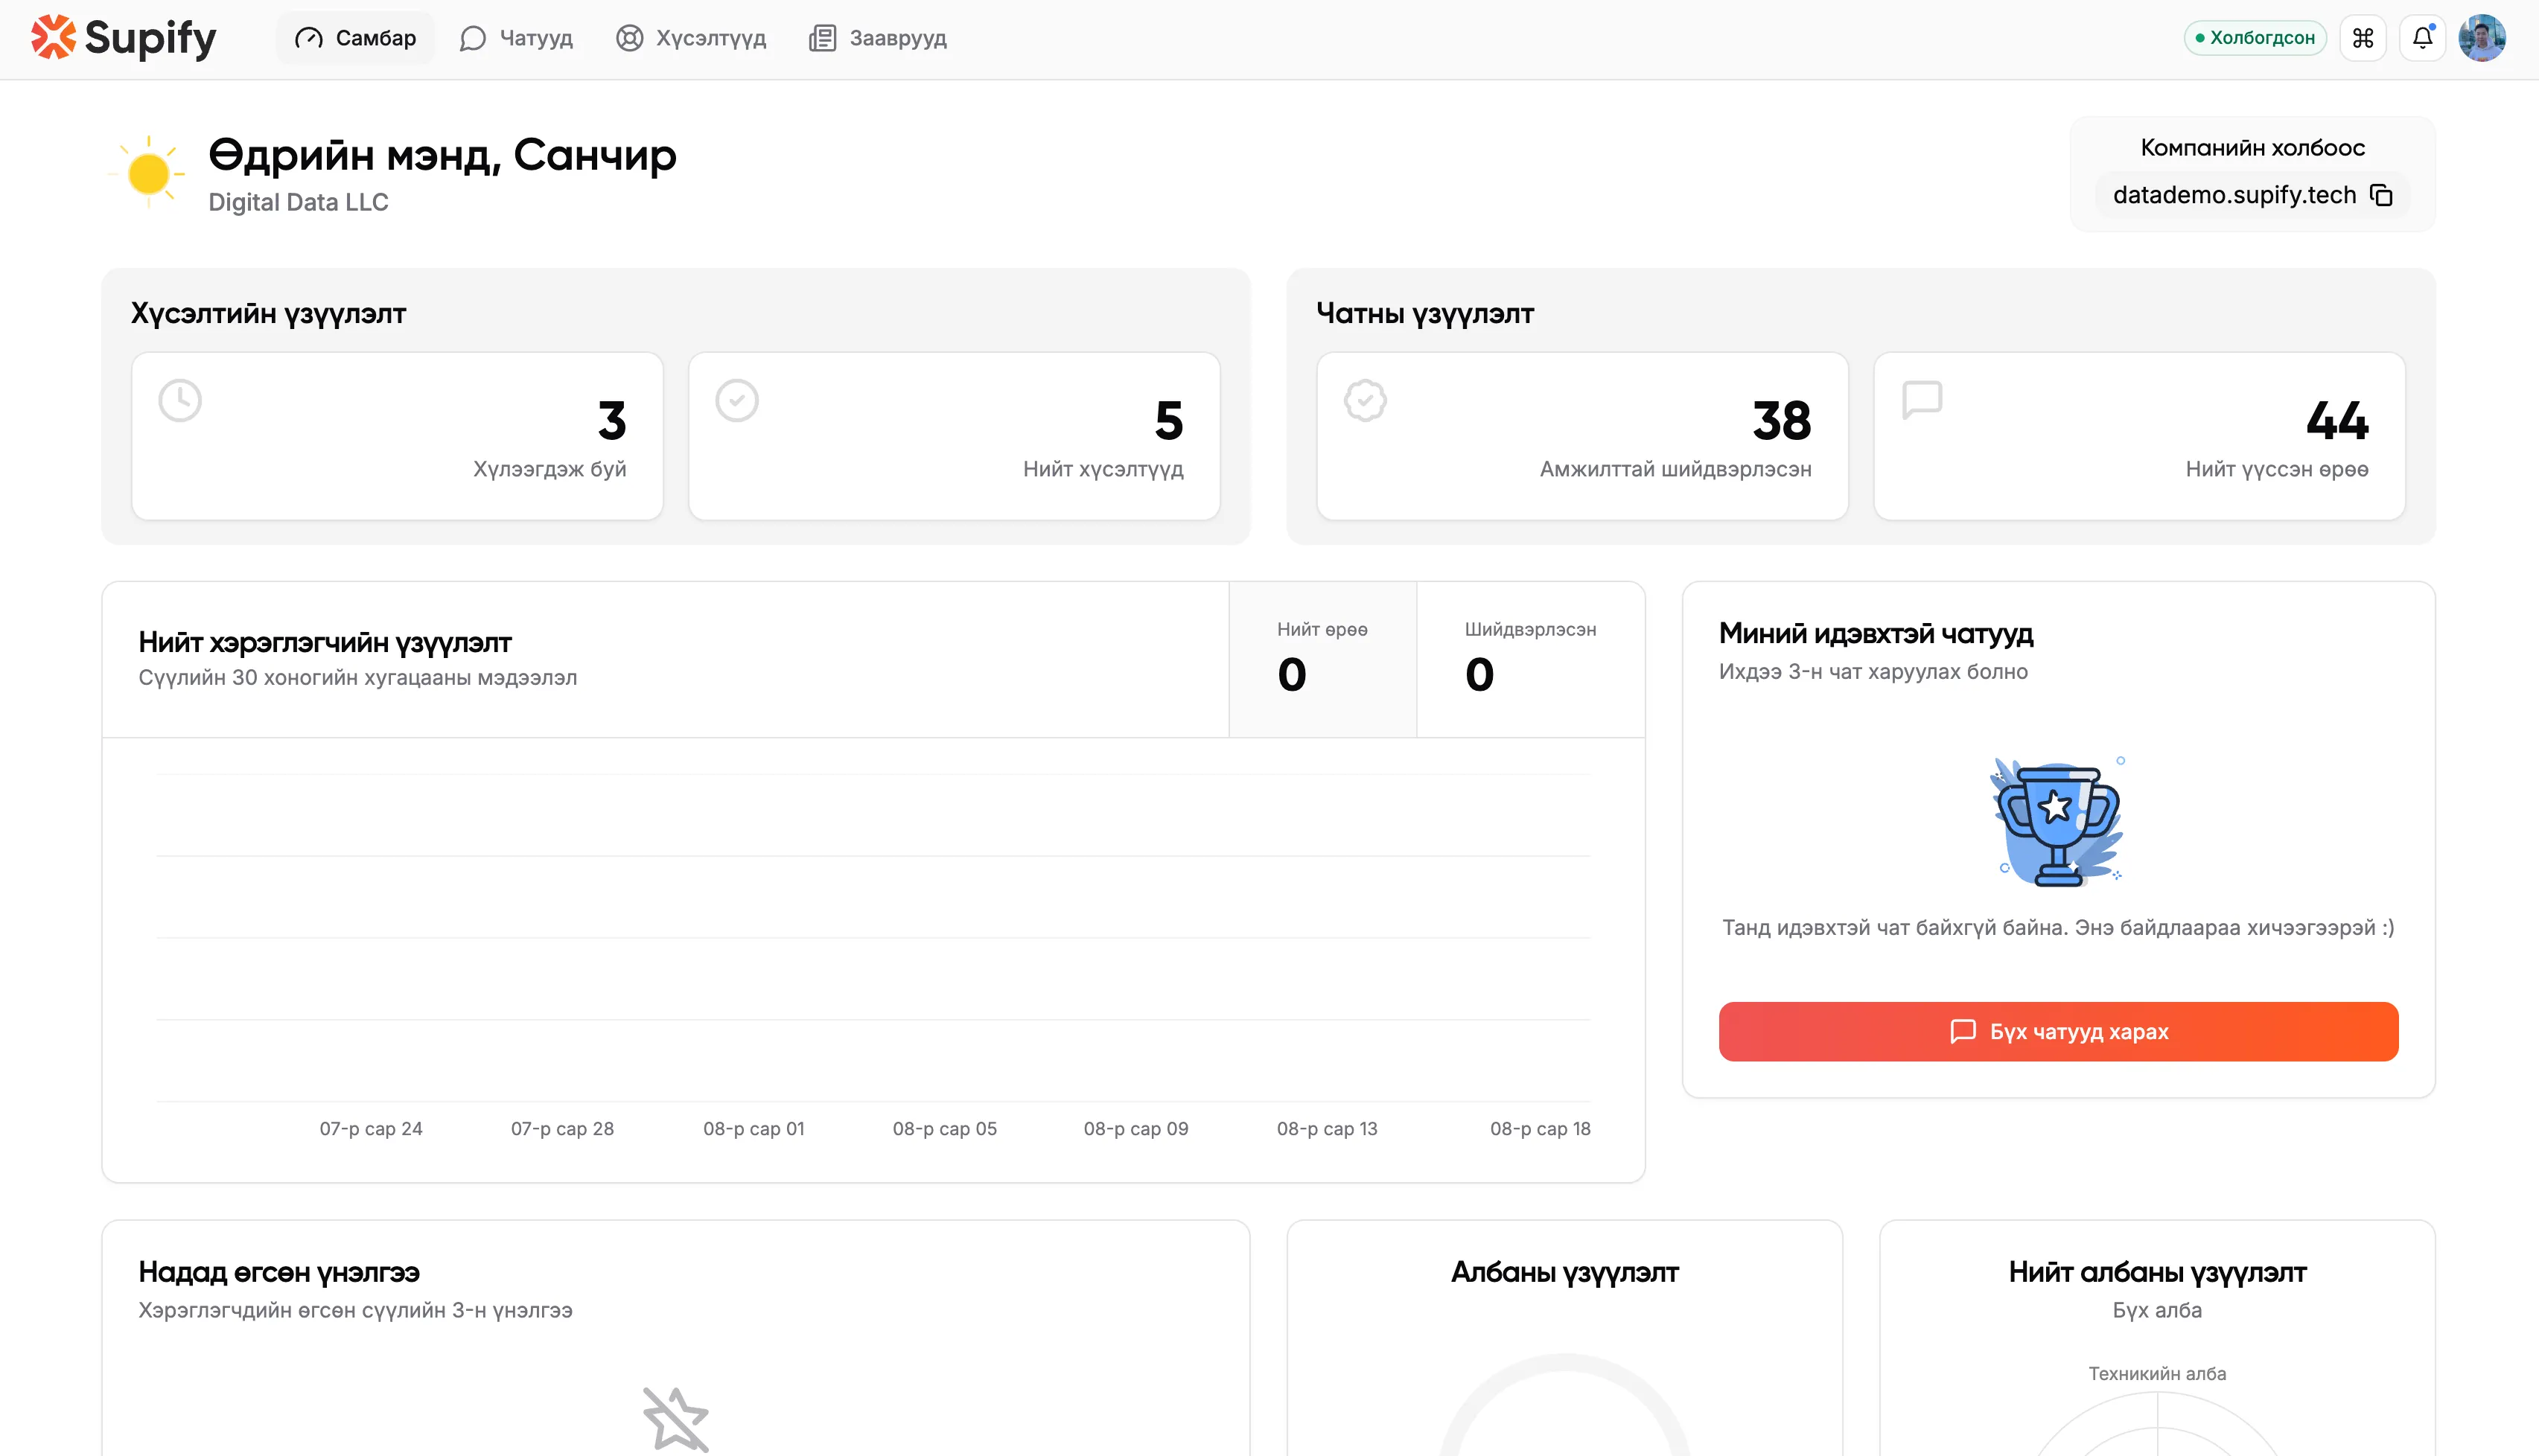Open the Хүлээгдэж буй requests card
The image size is (2539, 1456).
tap(397, 436)
